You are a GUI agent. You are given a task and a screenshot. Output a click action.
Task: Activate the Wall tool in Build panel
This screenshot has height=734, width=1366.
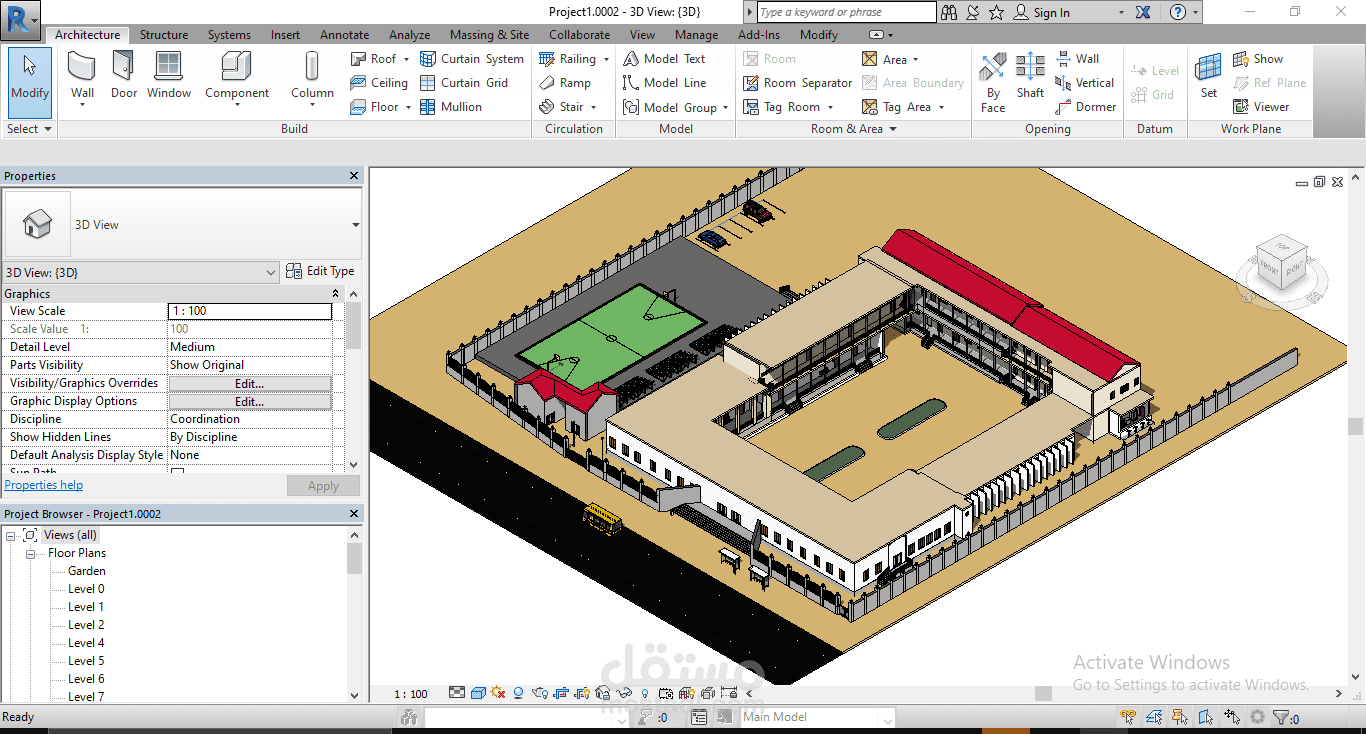click(83, 78)
